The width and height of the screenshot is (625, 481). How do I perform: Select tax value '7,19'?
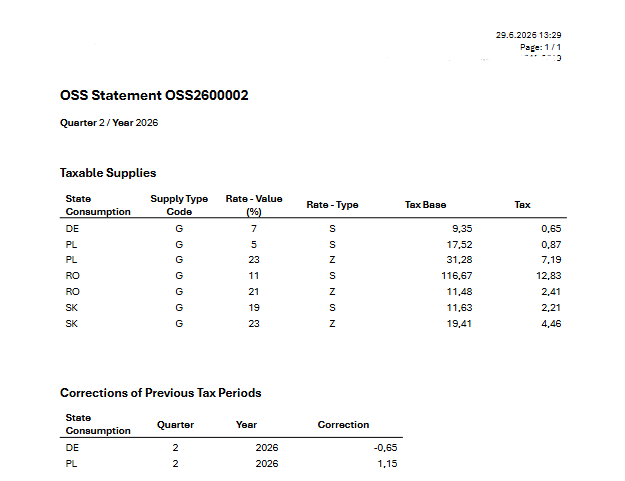pos(551,260)
